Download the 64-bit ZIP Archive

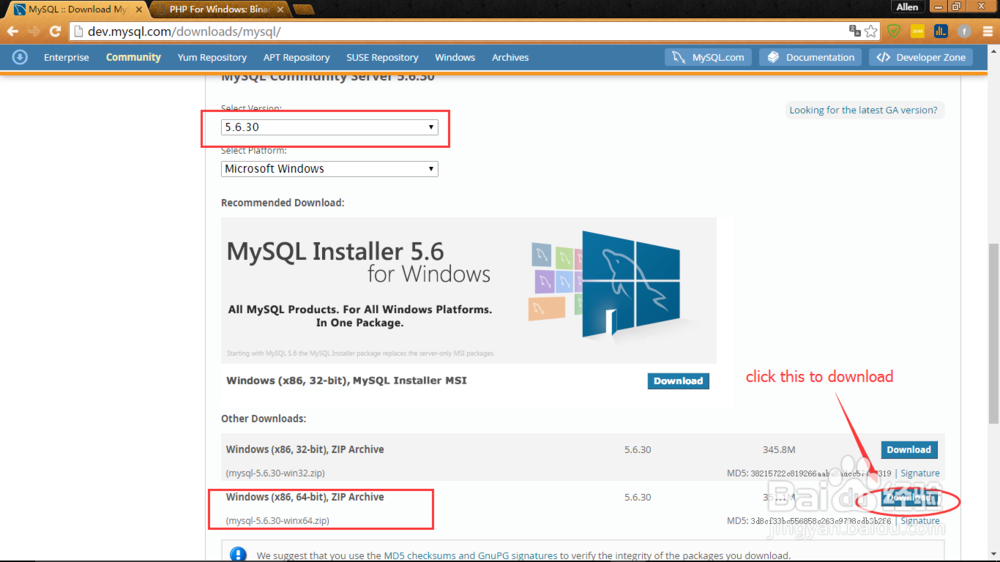(x=909, y=498)
